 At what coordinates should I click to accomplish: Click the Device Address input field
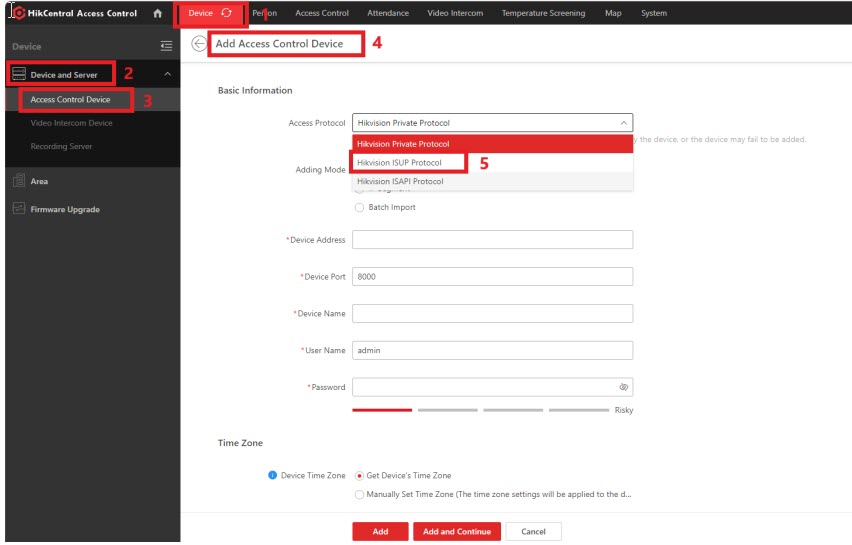pyautogui.click(x=492, y=240)
